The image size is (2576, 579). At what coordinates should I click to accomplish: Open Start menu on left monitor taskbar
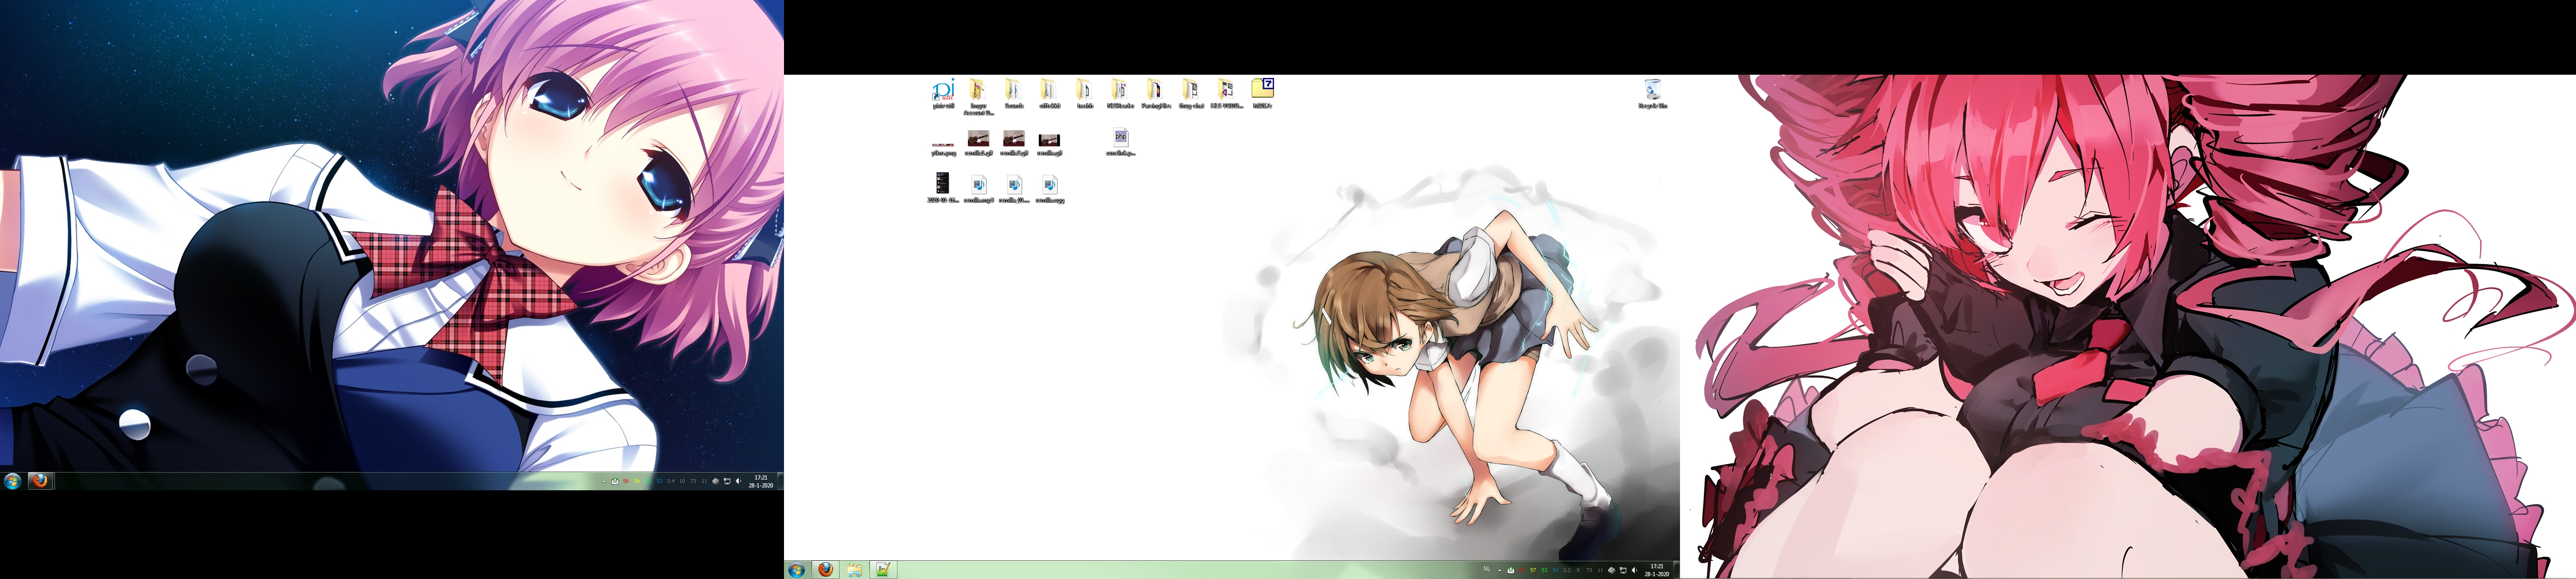[12, 481]
